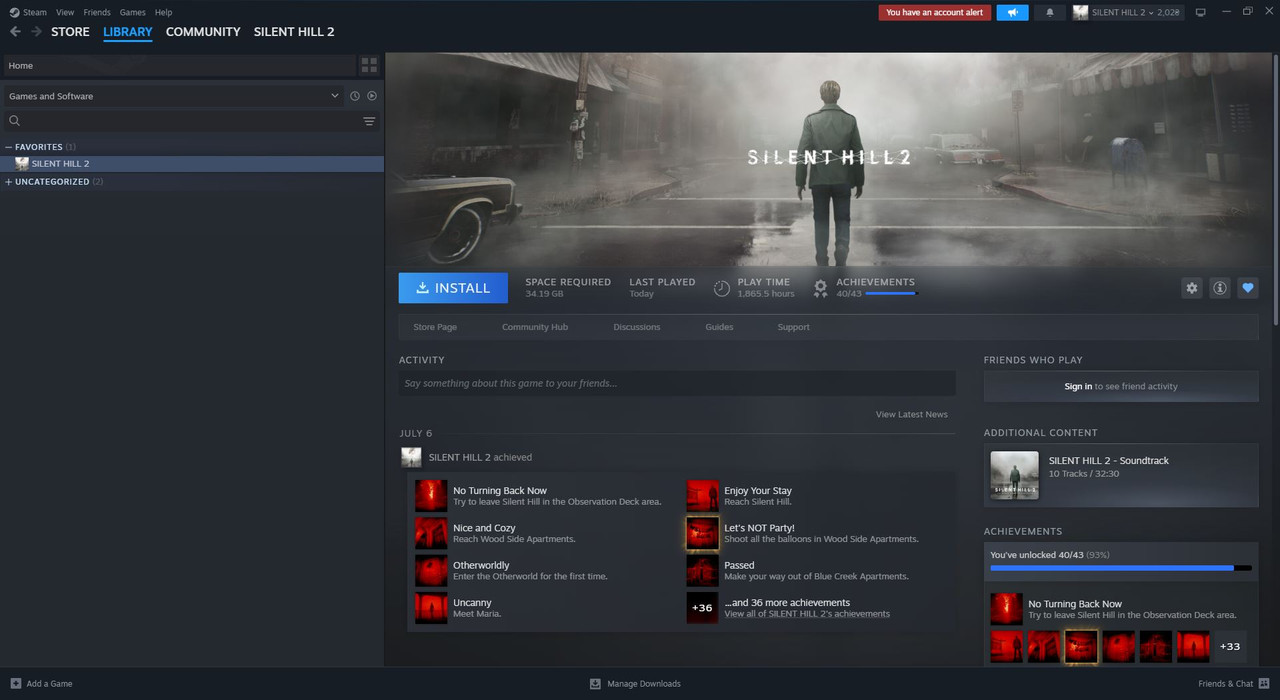
Task: Open the Store Page link
Action: click(x=435, y=327)
